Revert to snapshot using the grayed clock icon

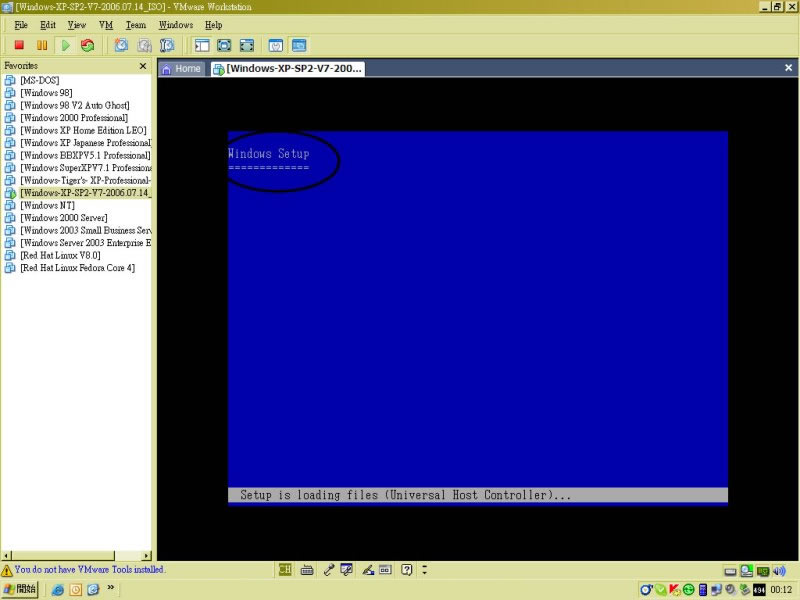coord(144,45)
